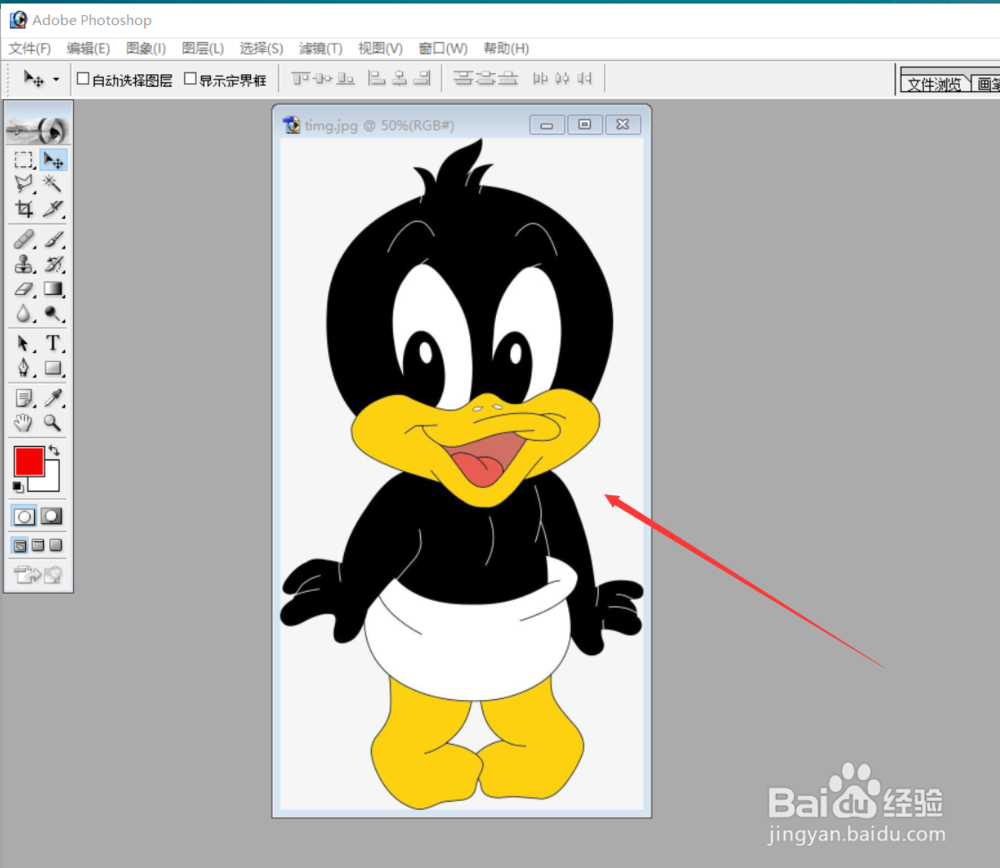Select the History Brush tool

click(x=53, y=264)
